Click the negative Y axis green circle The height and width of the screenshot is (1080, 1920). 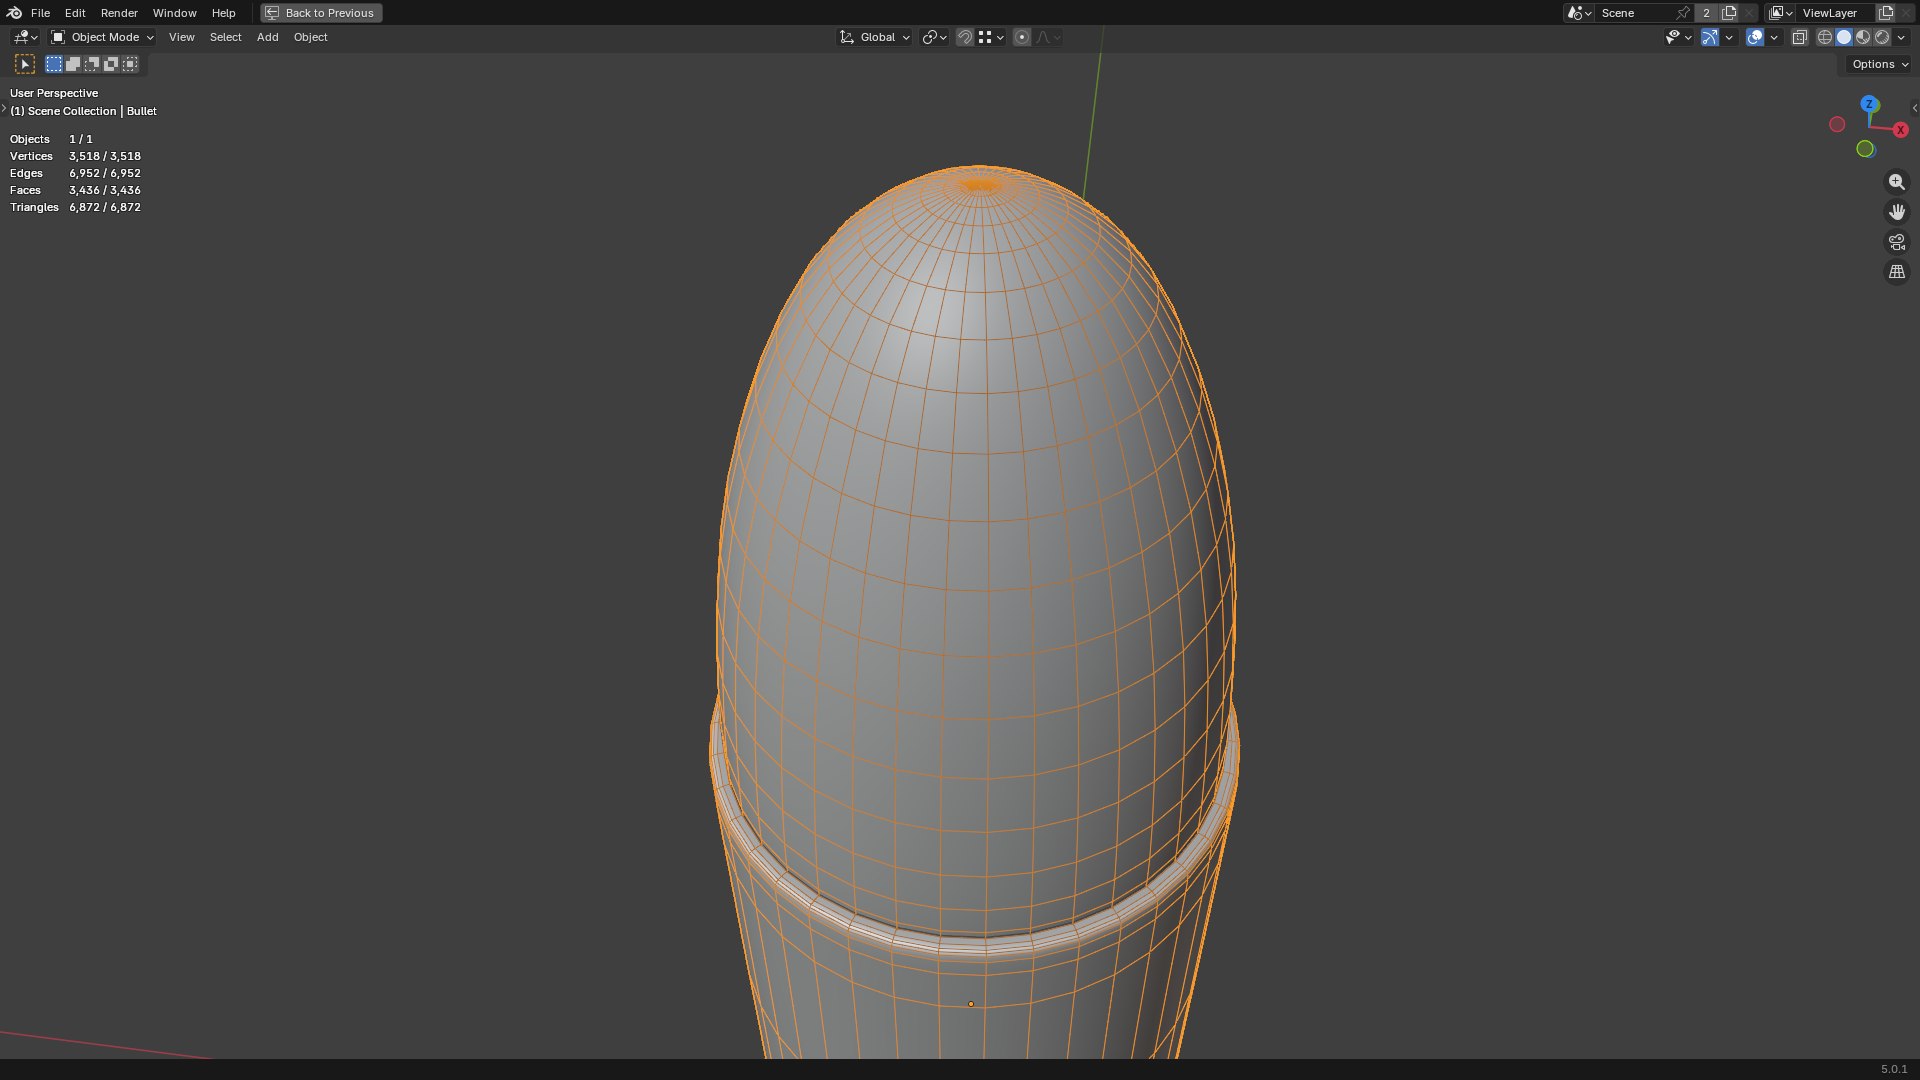[1865, 149]
